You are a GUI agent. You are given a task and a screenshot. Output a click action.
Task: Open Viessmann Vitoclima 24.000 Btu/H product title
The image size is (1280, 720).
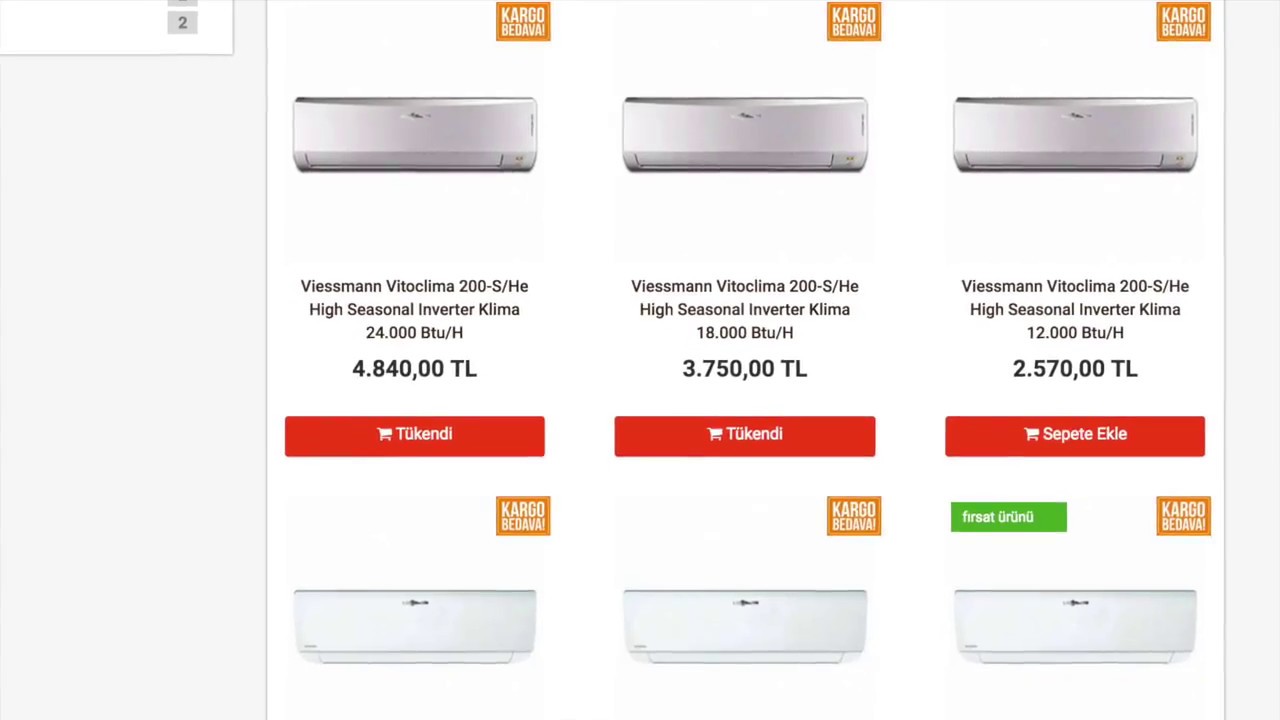coord(415,309)
